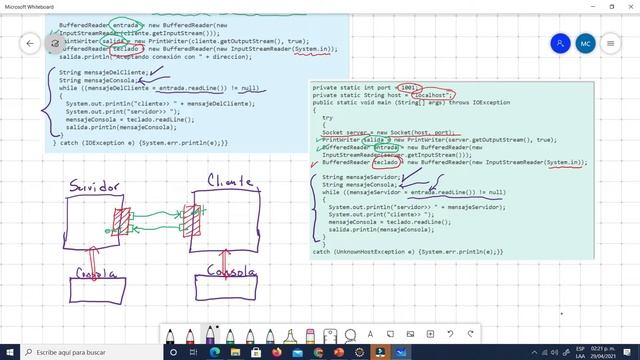Switch to the orange highlighted taskbar app
The image size is (640, 360).
coord(380,352)
